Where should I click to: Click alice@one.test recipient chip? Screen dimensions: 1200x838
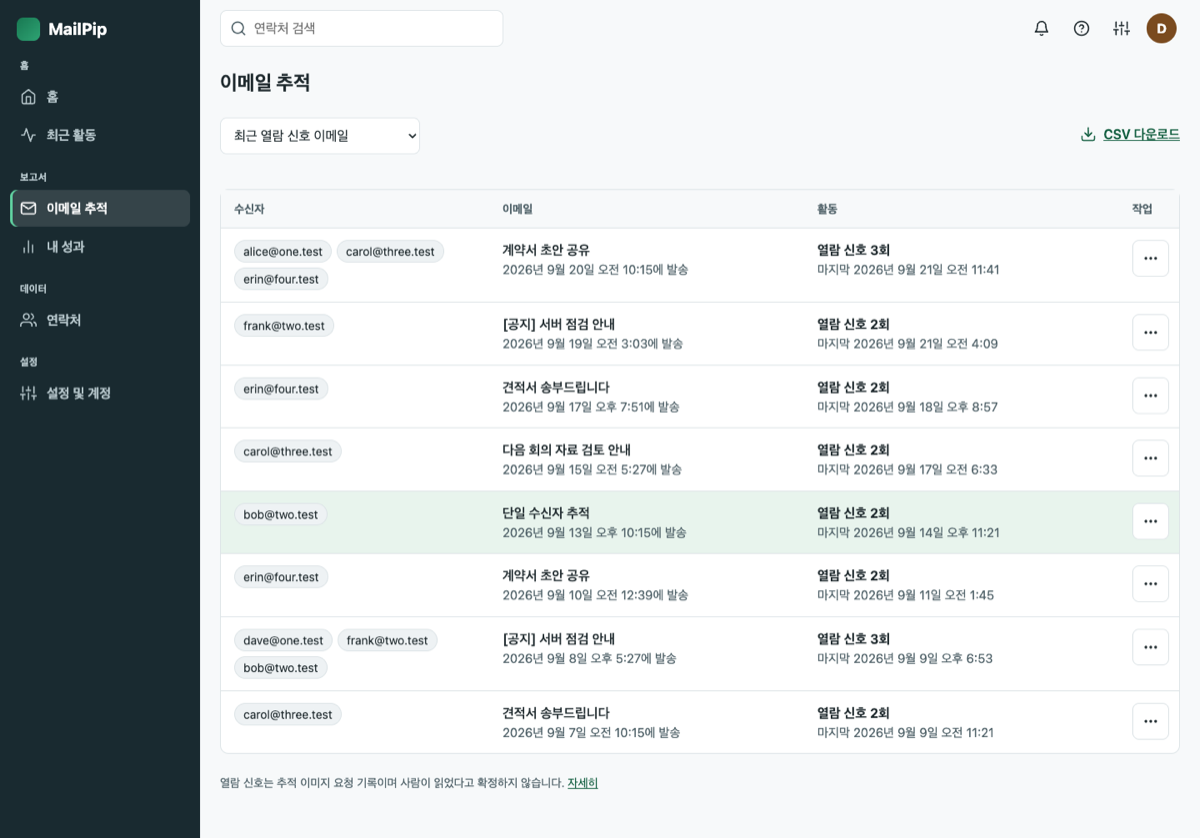click(282, 251)
